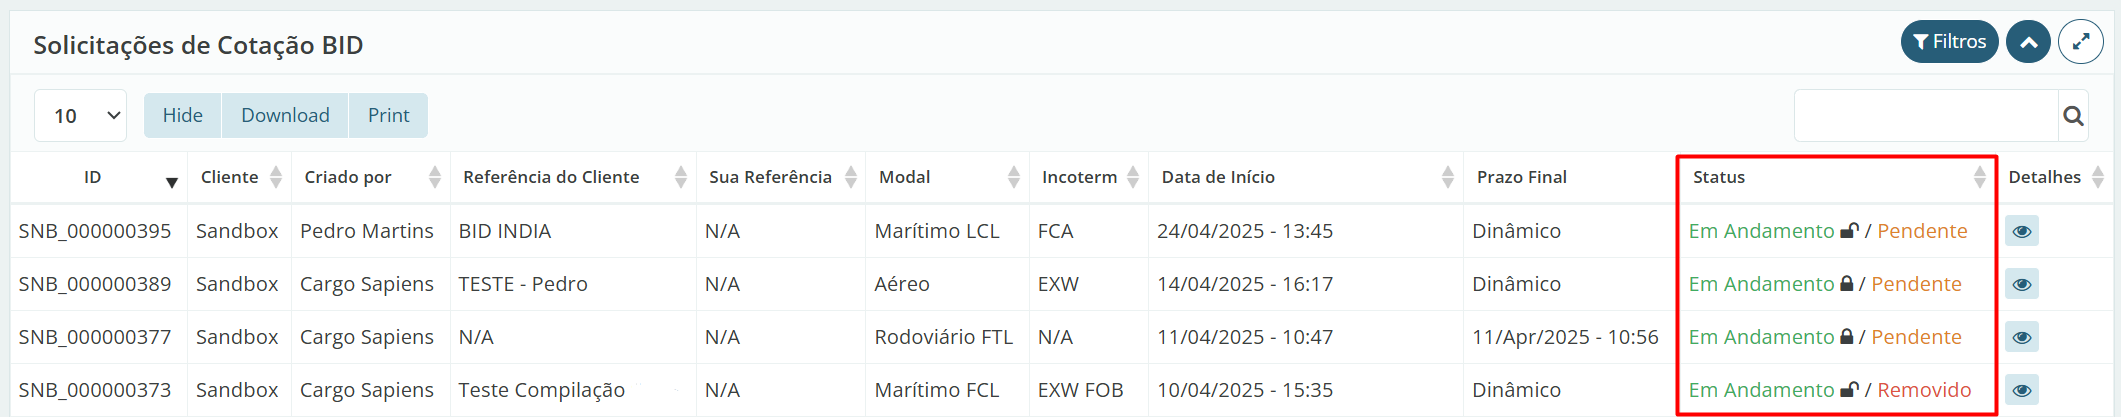Collapse panel with the chevron-up button
The image size is (2121, 417).
[x=2028, y=42]
